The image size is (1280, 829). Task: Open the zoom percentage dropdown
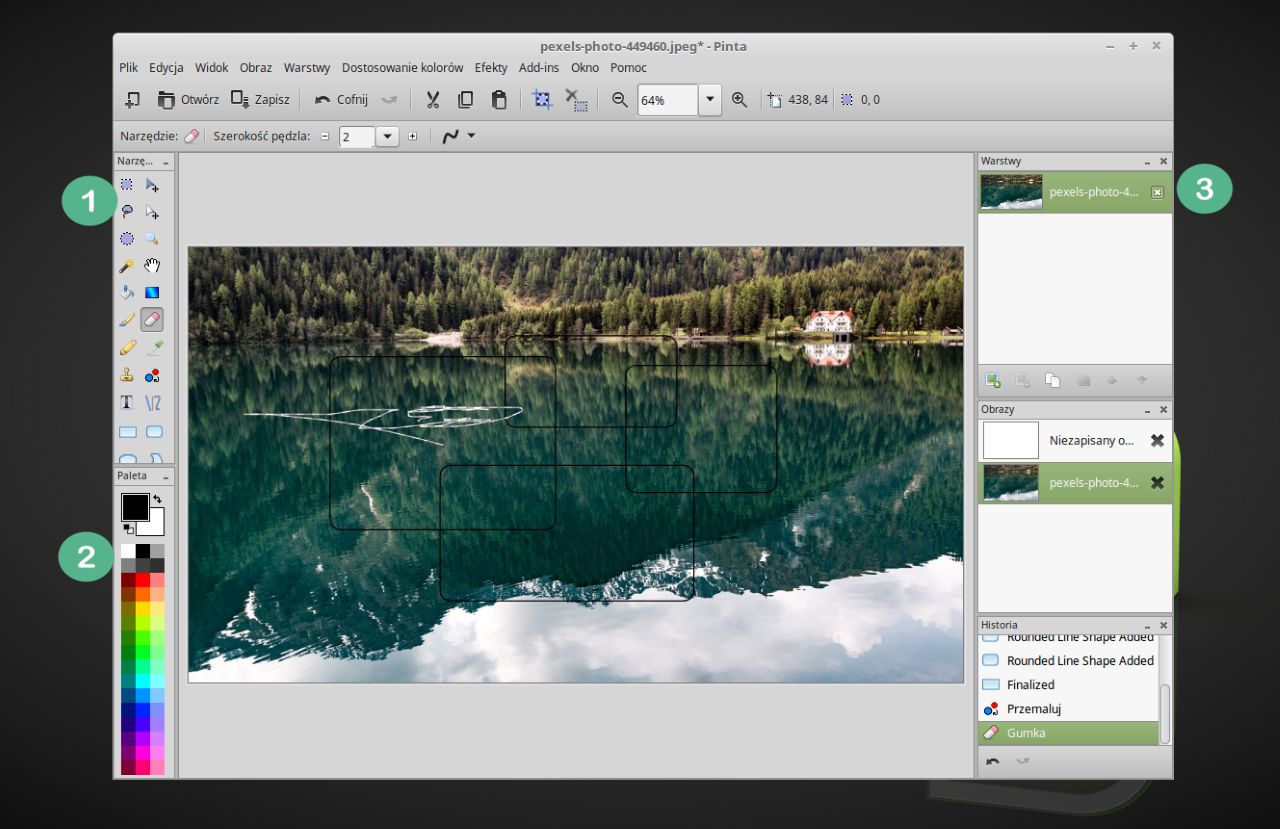pos(709,100)
